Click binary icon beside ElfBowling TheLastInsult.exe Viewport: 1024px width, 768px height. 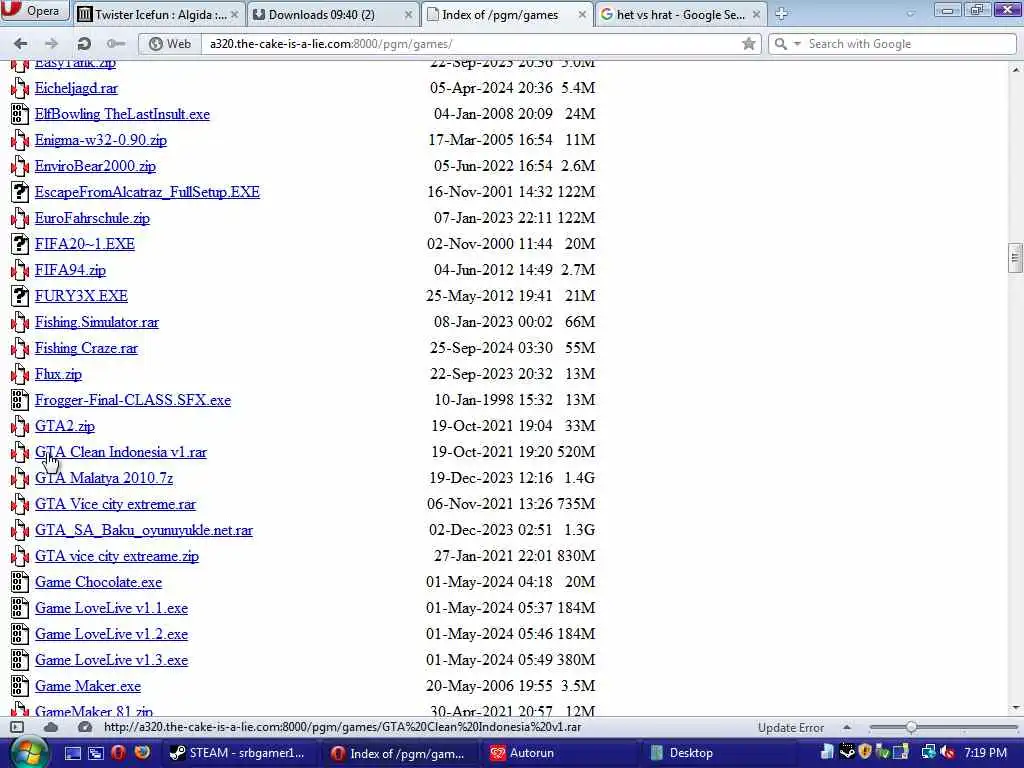pyautogui.click(x=20, y=114)
